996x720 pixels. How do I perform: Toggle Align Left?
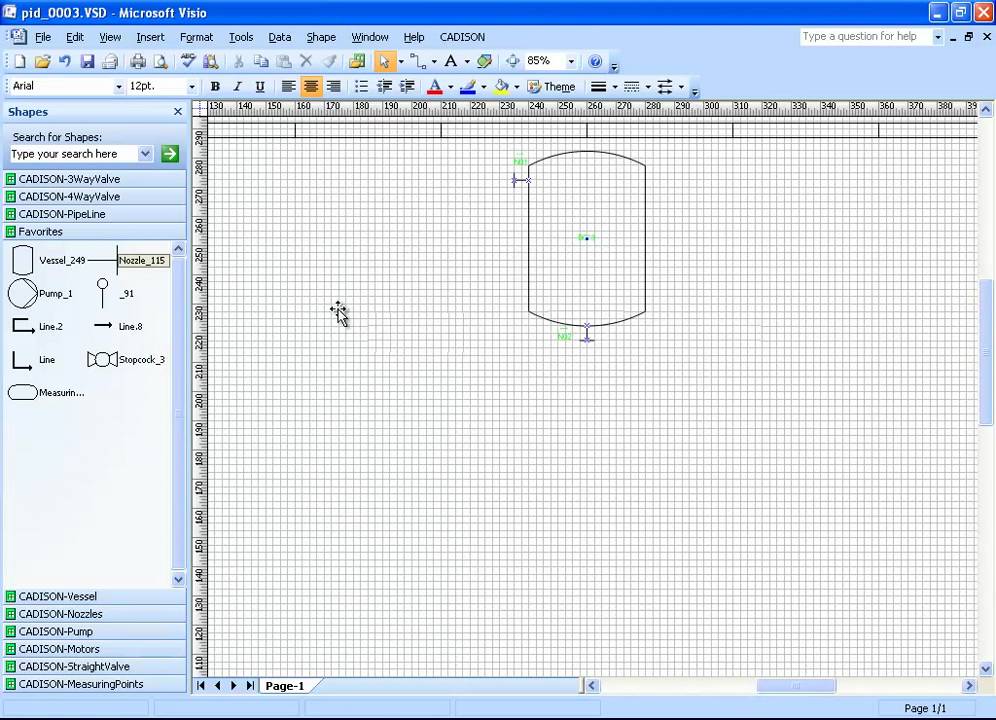point(288,86)
